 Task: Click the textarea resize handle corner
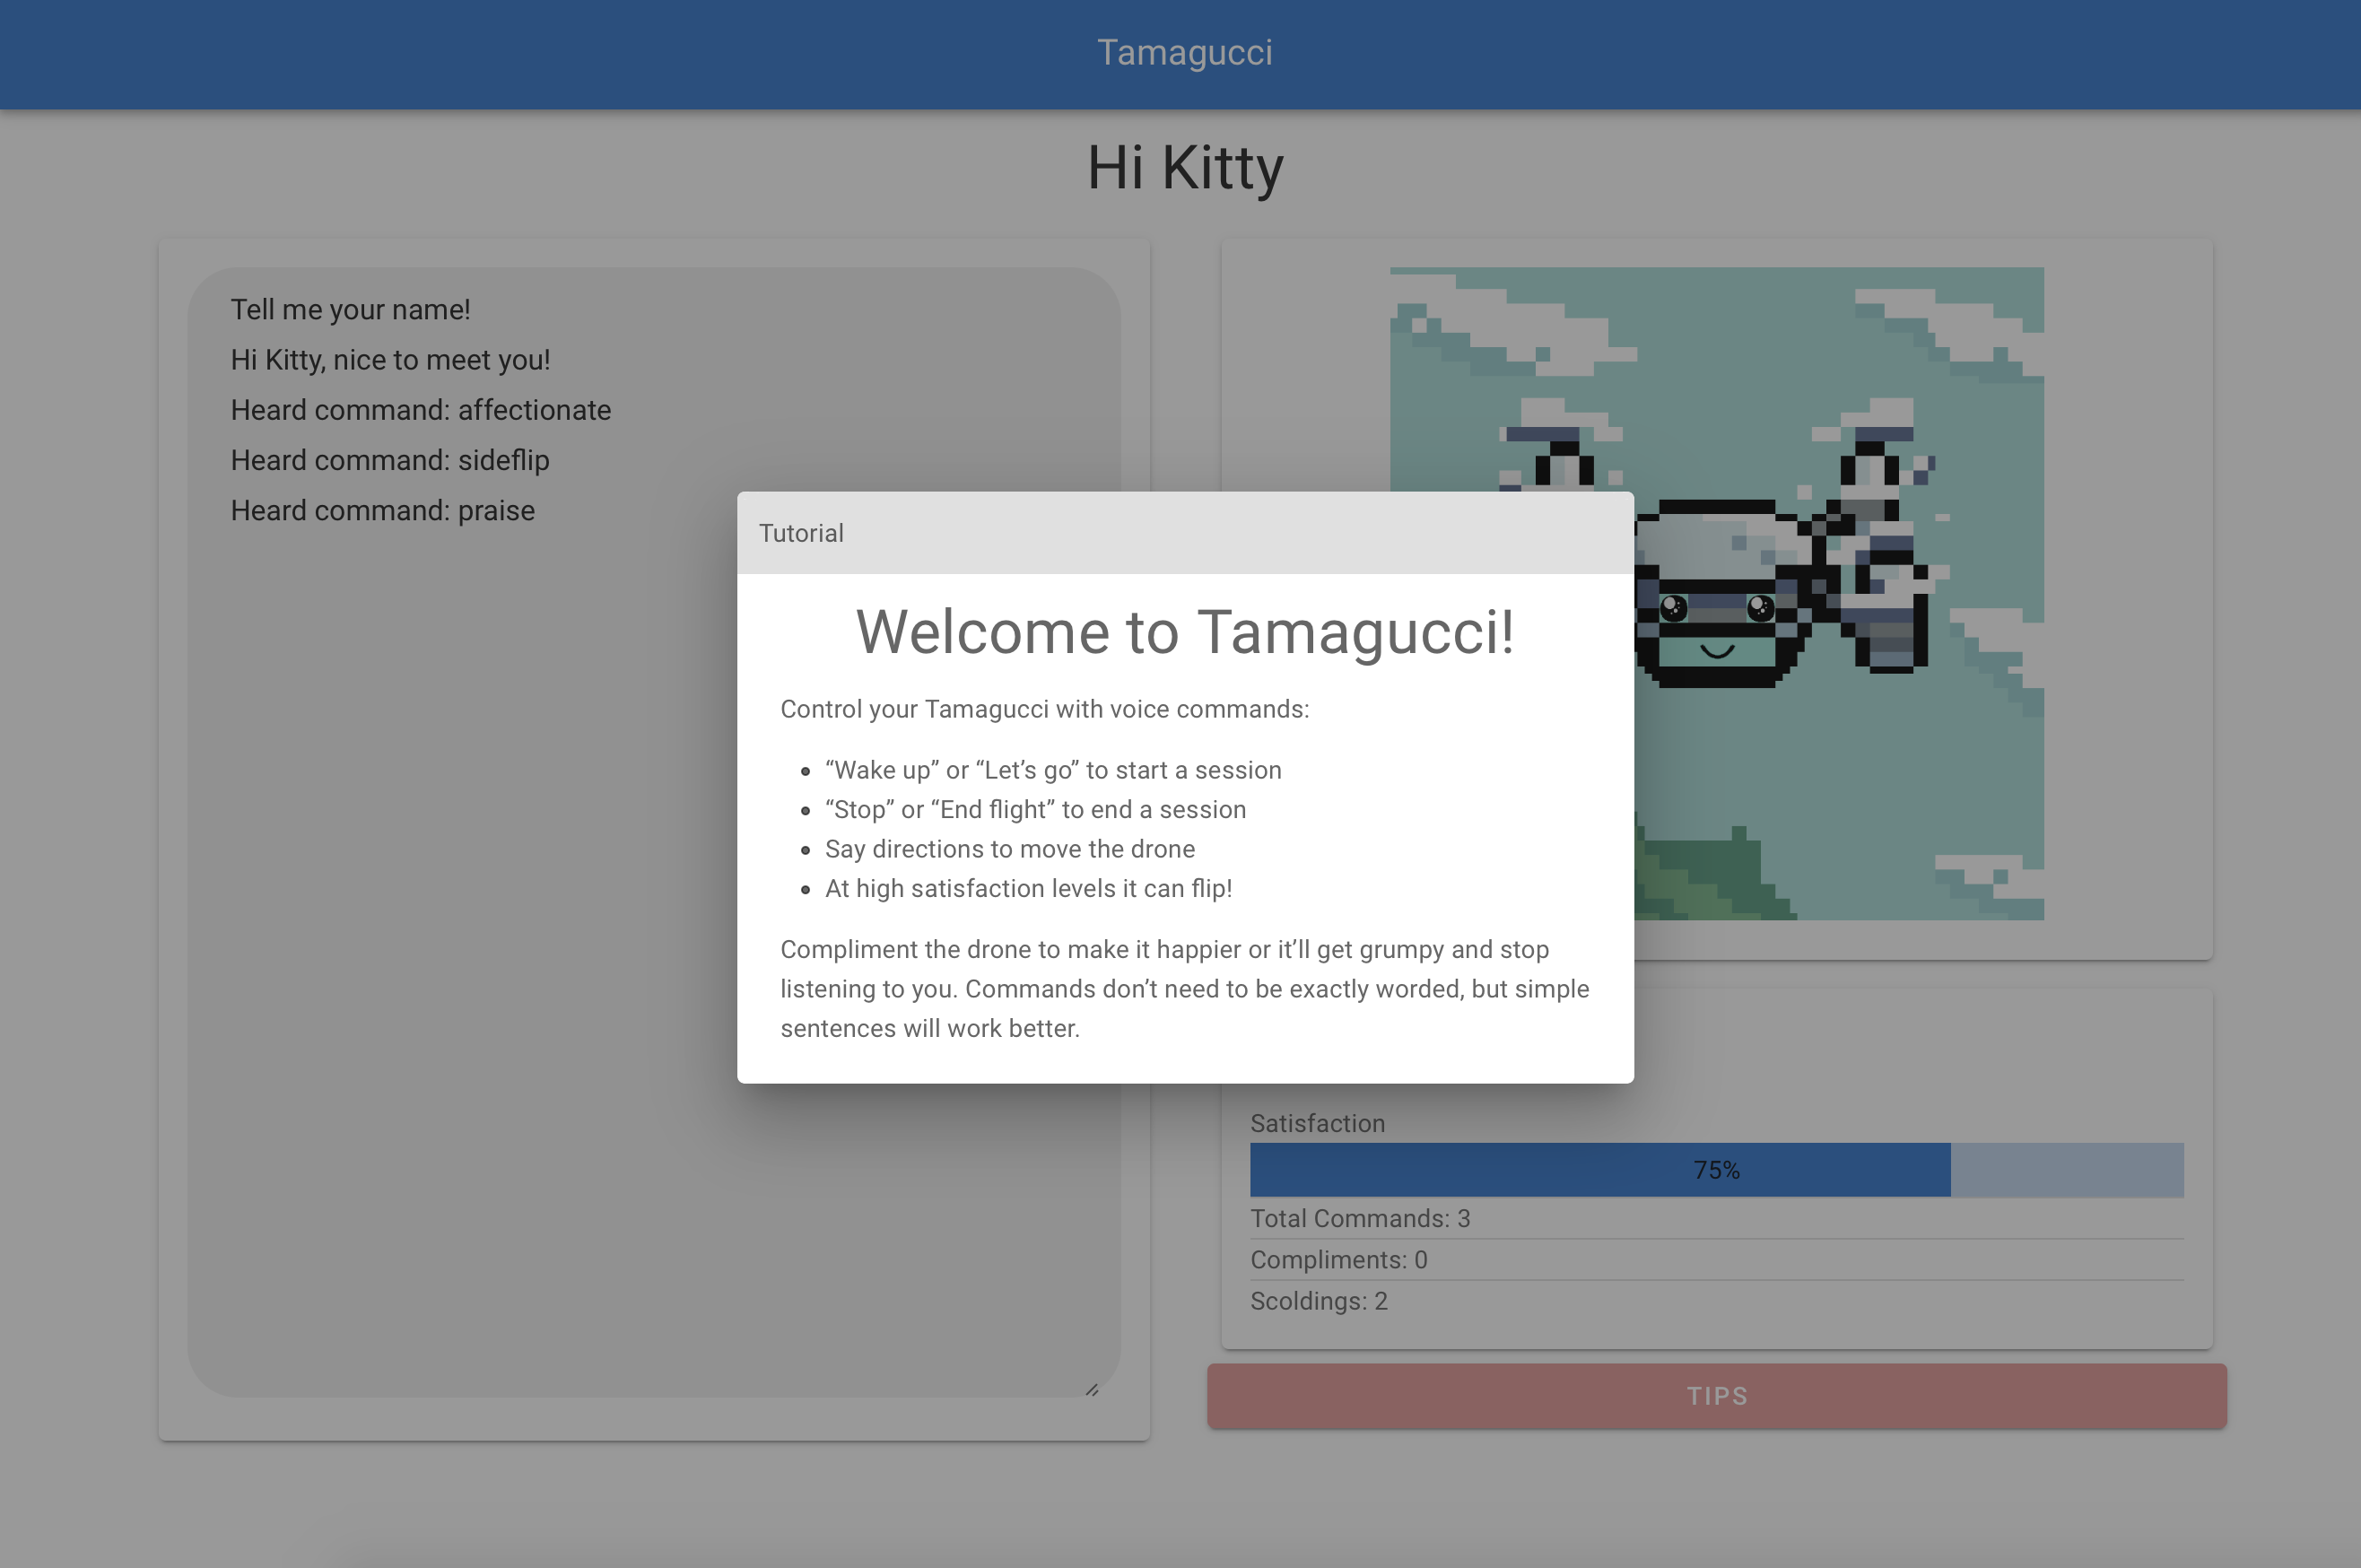pos(1092,1389)
